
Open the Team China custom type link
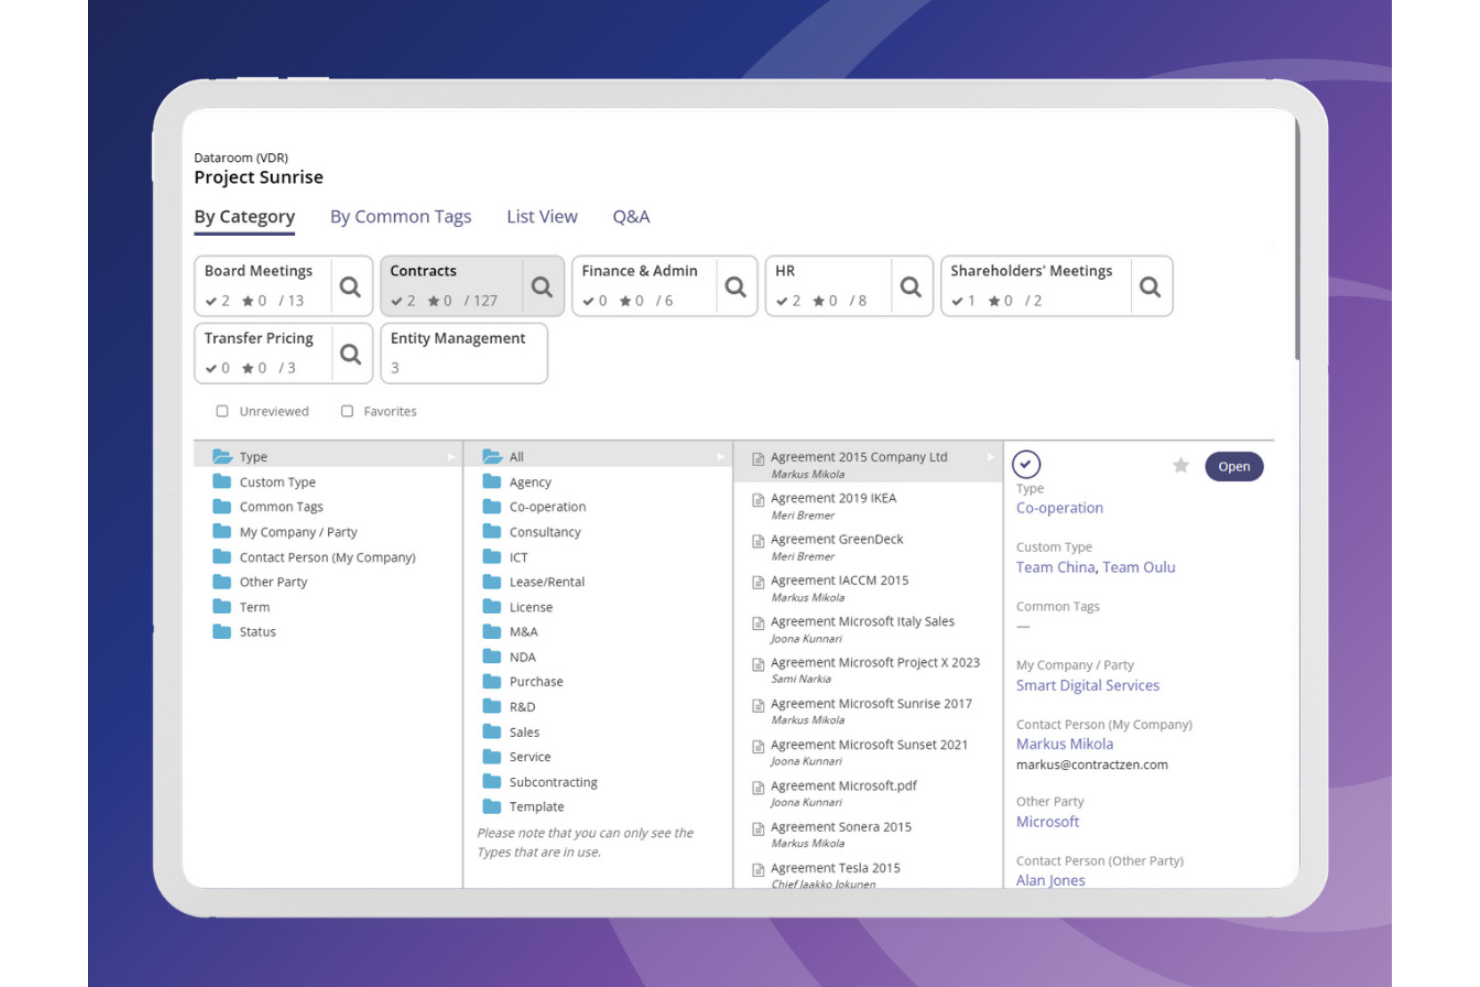click(1055, 567)
